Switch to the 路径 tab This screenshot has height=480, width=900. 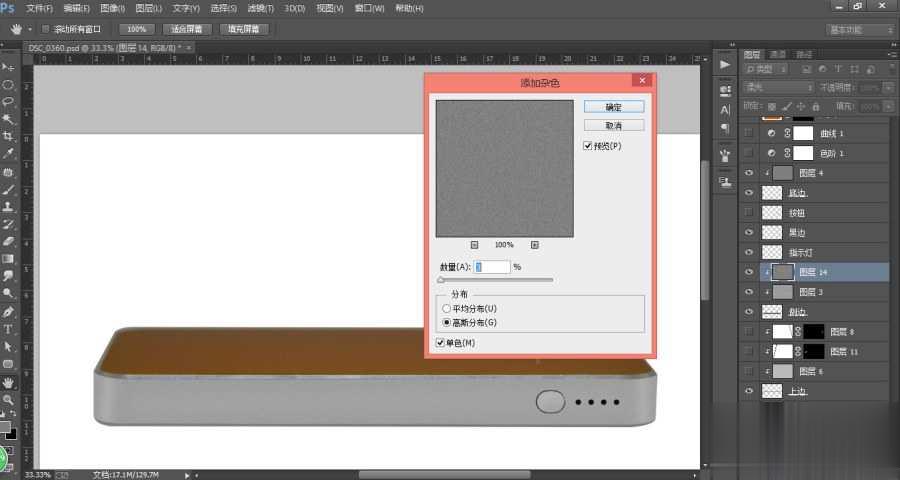pyautogui.click(x=804, y=55)
